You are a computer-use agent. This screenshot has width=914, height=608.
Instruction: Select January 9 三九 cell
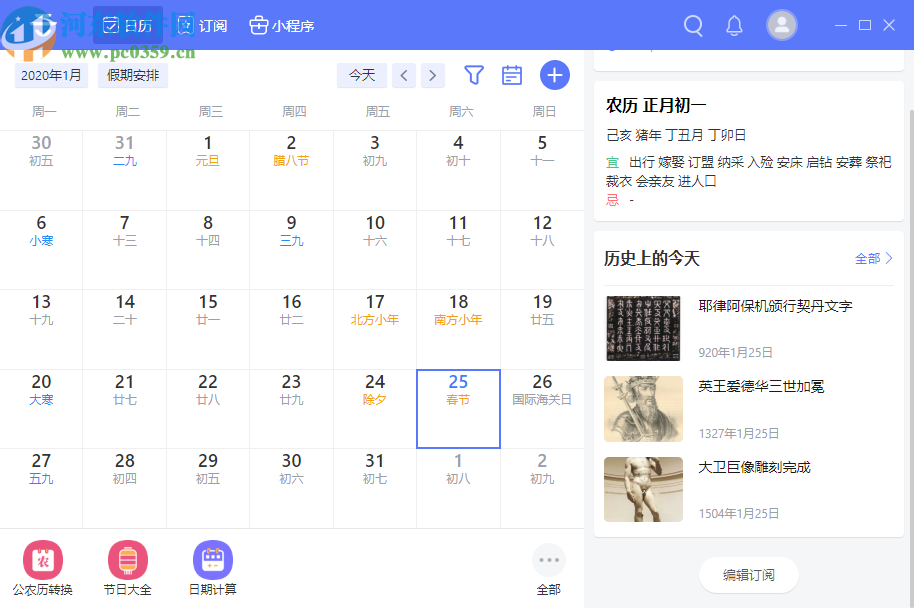(291, 250)
